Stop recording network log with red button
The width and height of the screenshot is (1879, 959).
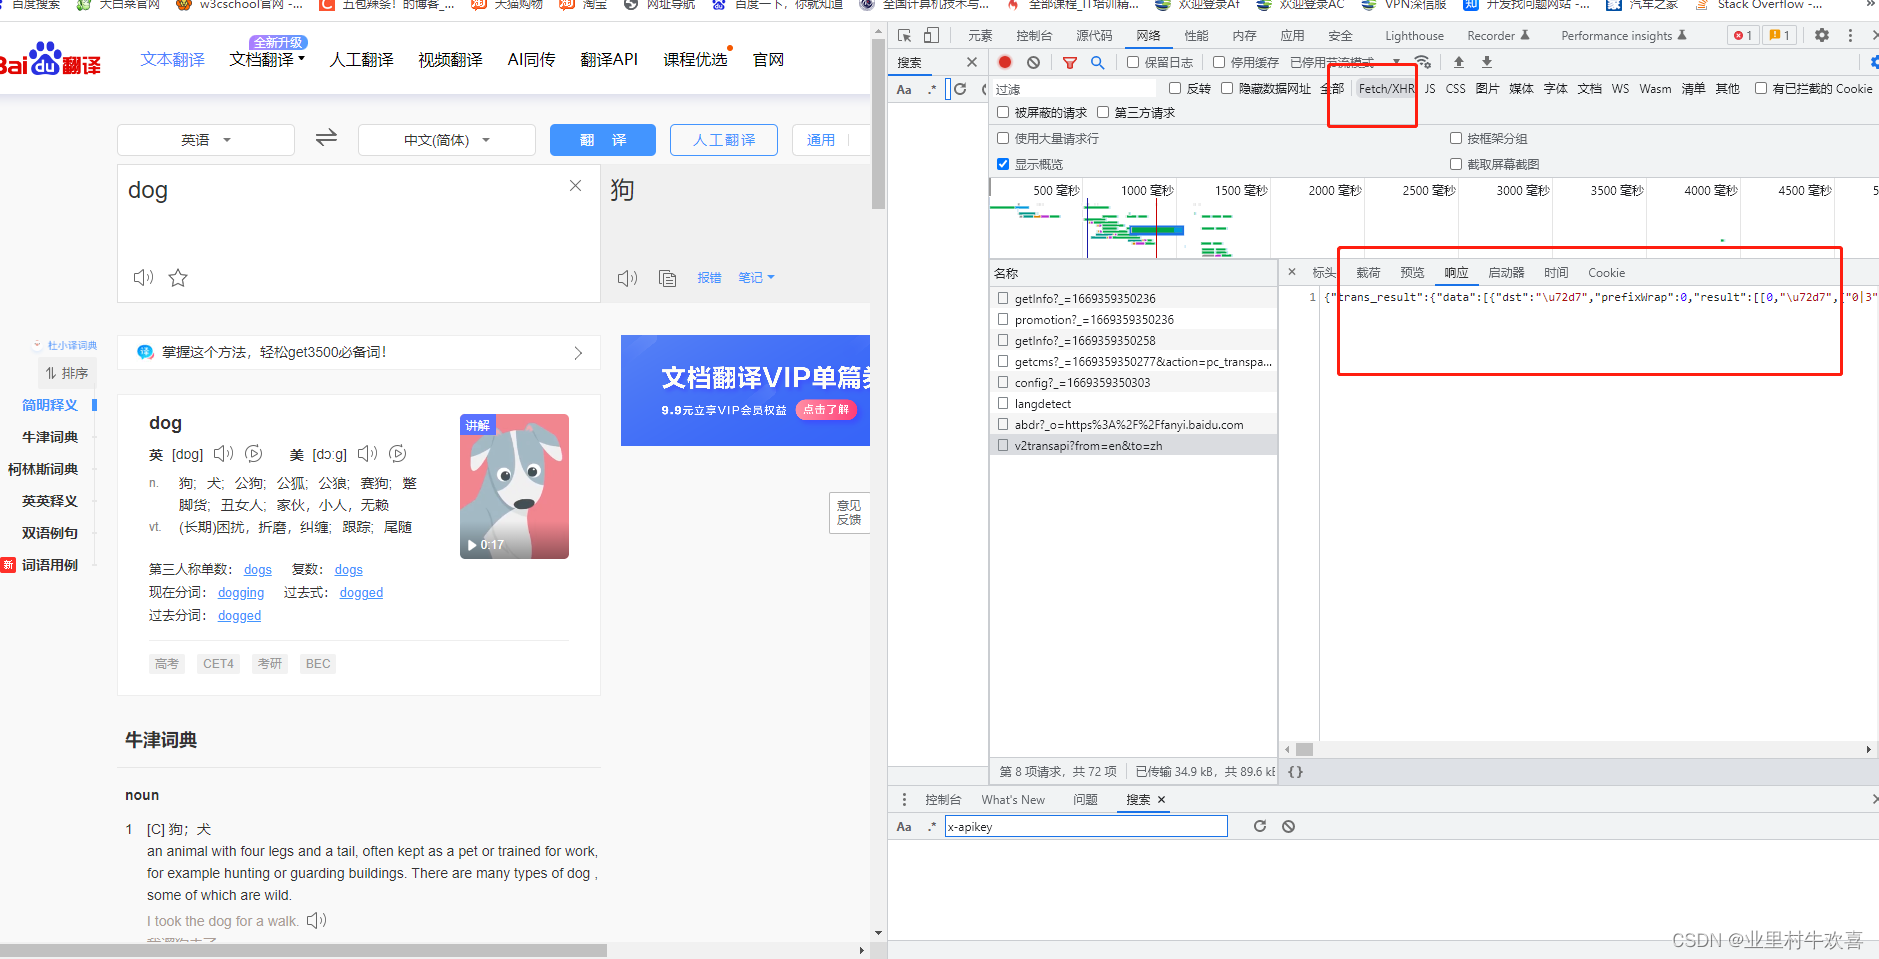point(1005,62)
